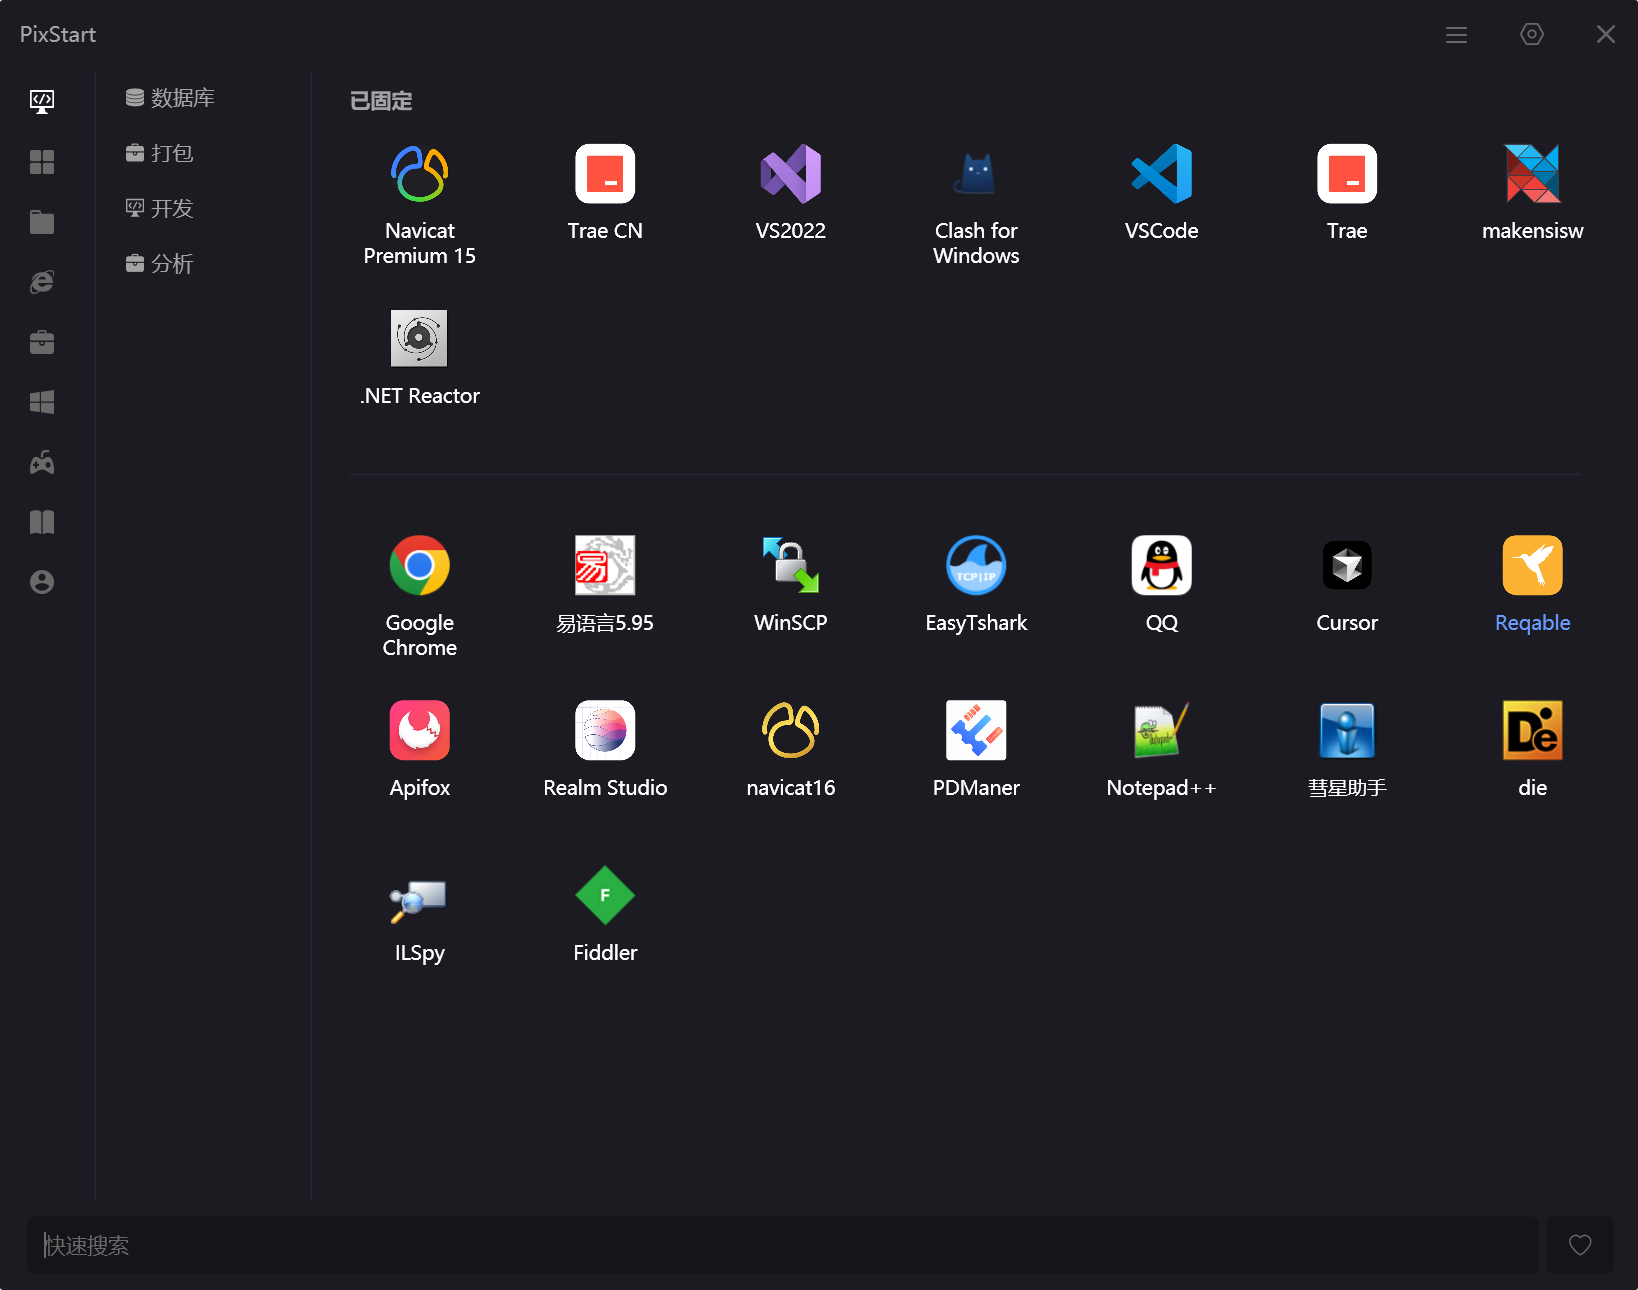Select the 数据库 category
This screenshot has width=1638, height=1290.
171,98
